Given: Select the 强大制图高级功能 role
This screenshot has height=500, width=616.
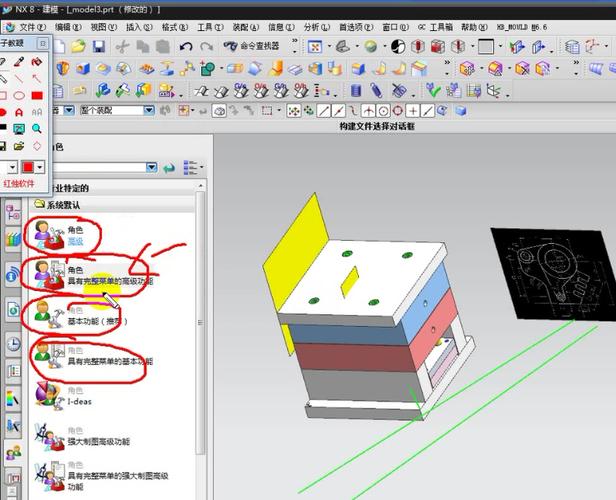Looking at the screenshot, I should (112, 436).
